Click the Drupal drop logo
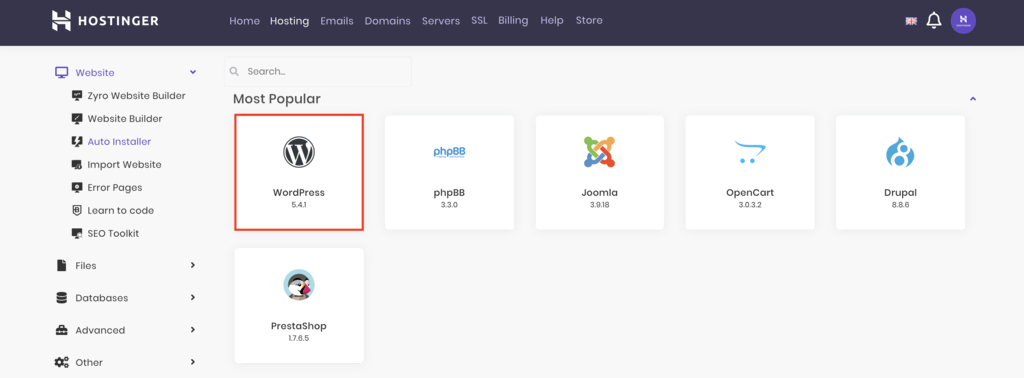 click(x=900, y=153)
